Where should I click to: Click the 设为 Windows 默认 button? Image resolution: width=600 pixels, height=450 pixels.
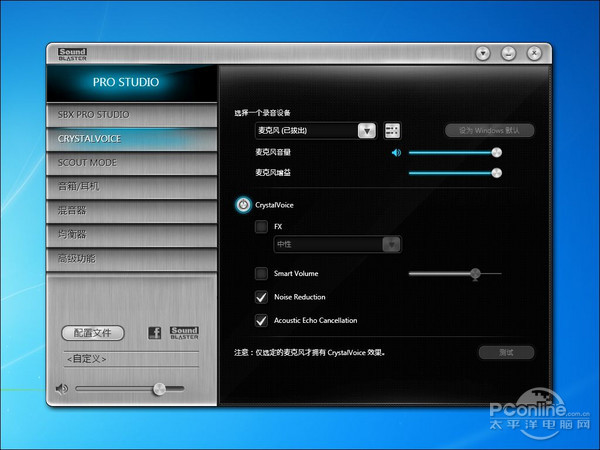click(x=489, y=131)
